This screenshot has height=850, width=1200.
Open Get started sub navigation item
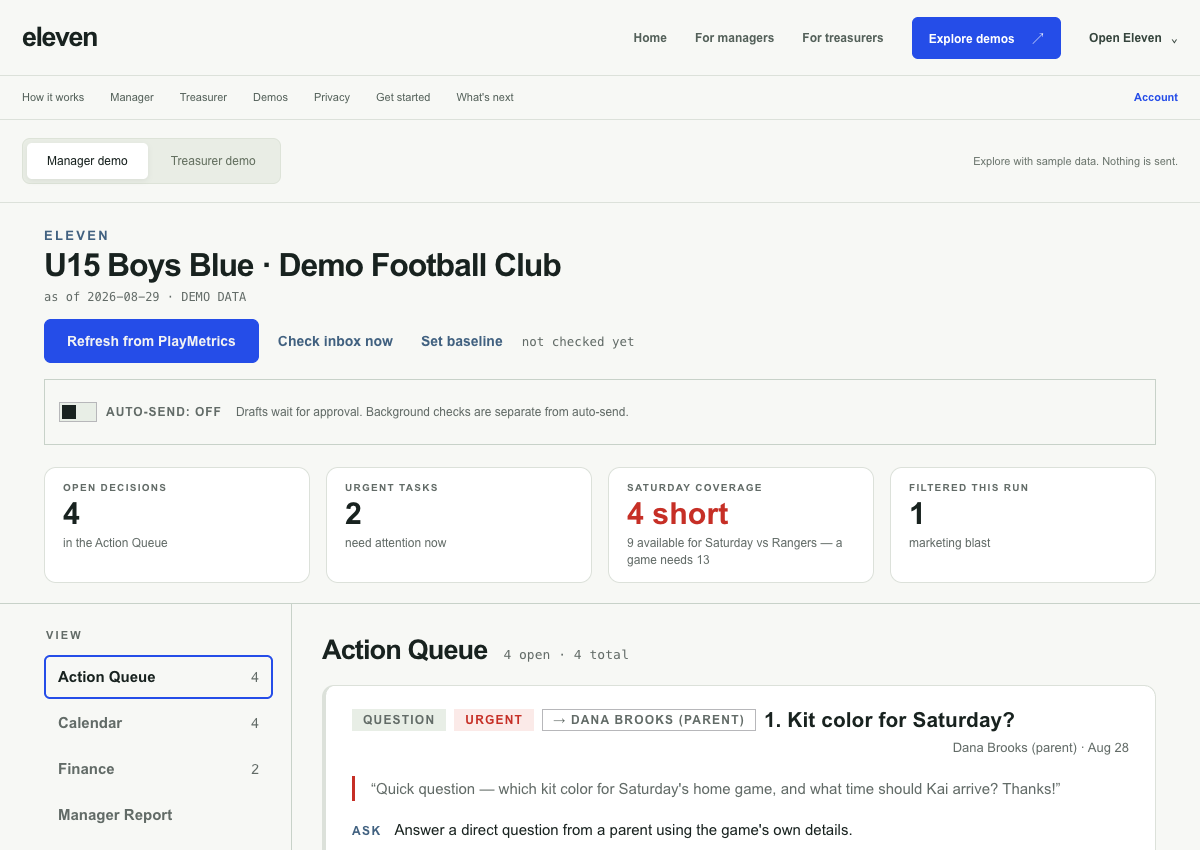tap(403, 97)
